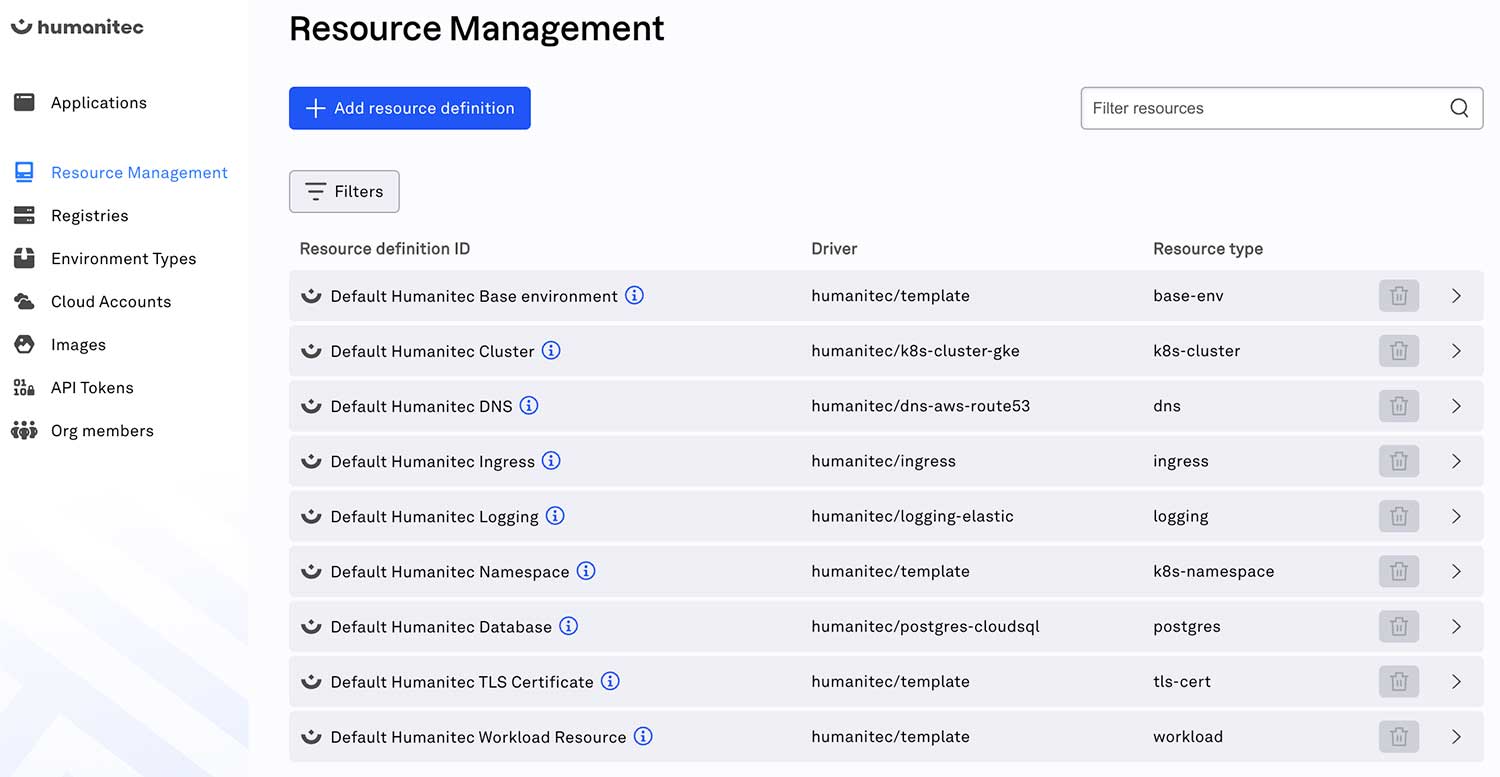Click trash icon for Database row
The image size is (1500, 777).
tap(1399, 626)
